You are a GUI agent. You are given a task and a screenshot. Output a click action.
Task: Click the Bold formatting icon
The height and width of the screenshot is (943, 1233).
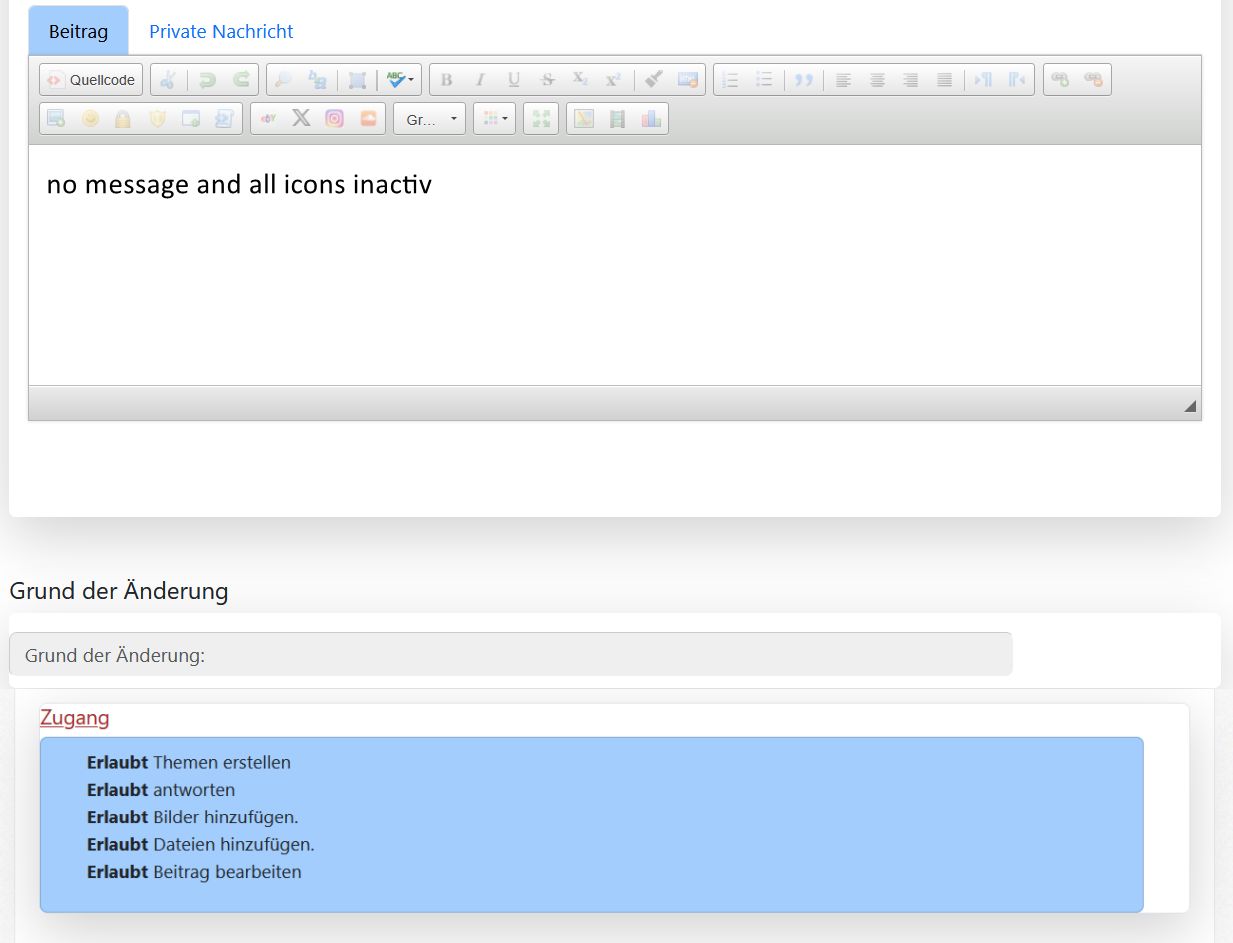[x=446, y=80]
